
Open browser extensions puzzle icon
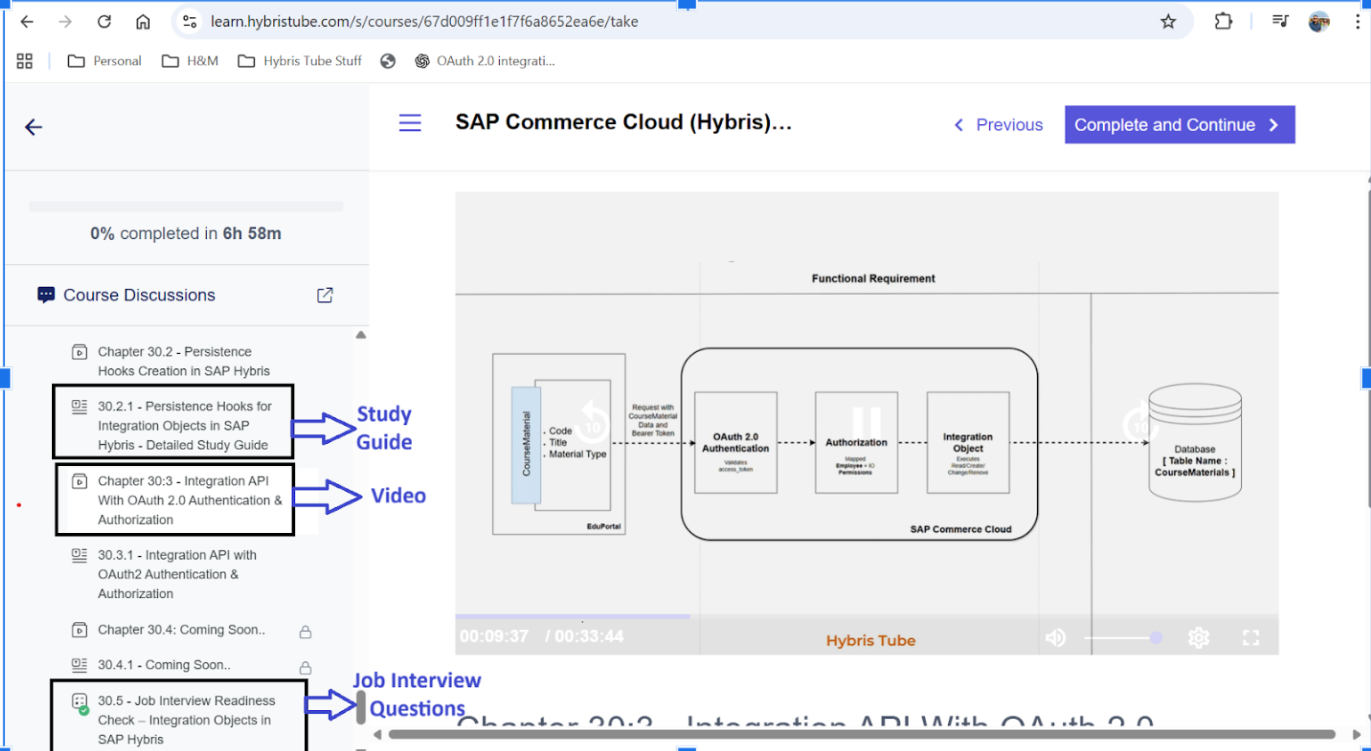pyautogui.click(x=1223, y=21)
